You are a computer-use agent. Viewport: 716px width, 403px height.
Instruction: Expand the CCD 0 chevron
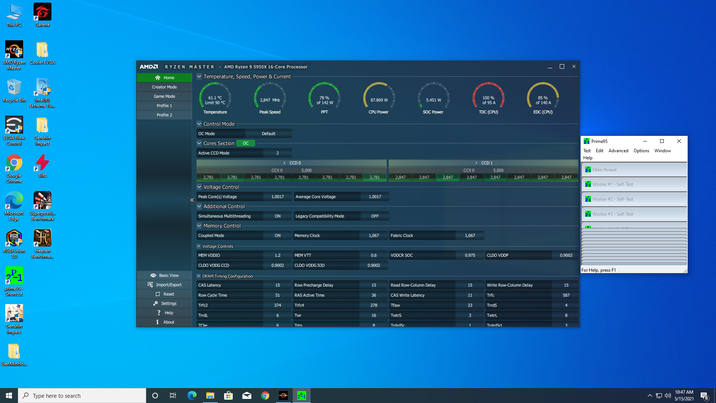click(x=284, y=163)
